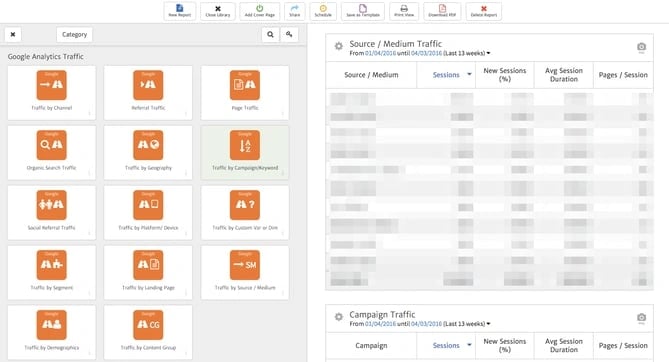Click Save as Template in the toolbar
This screenshot has height=362, width=669.
[x=363, y=11]
